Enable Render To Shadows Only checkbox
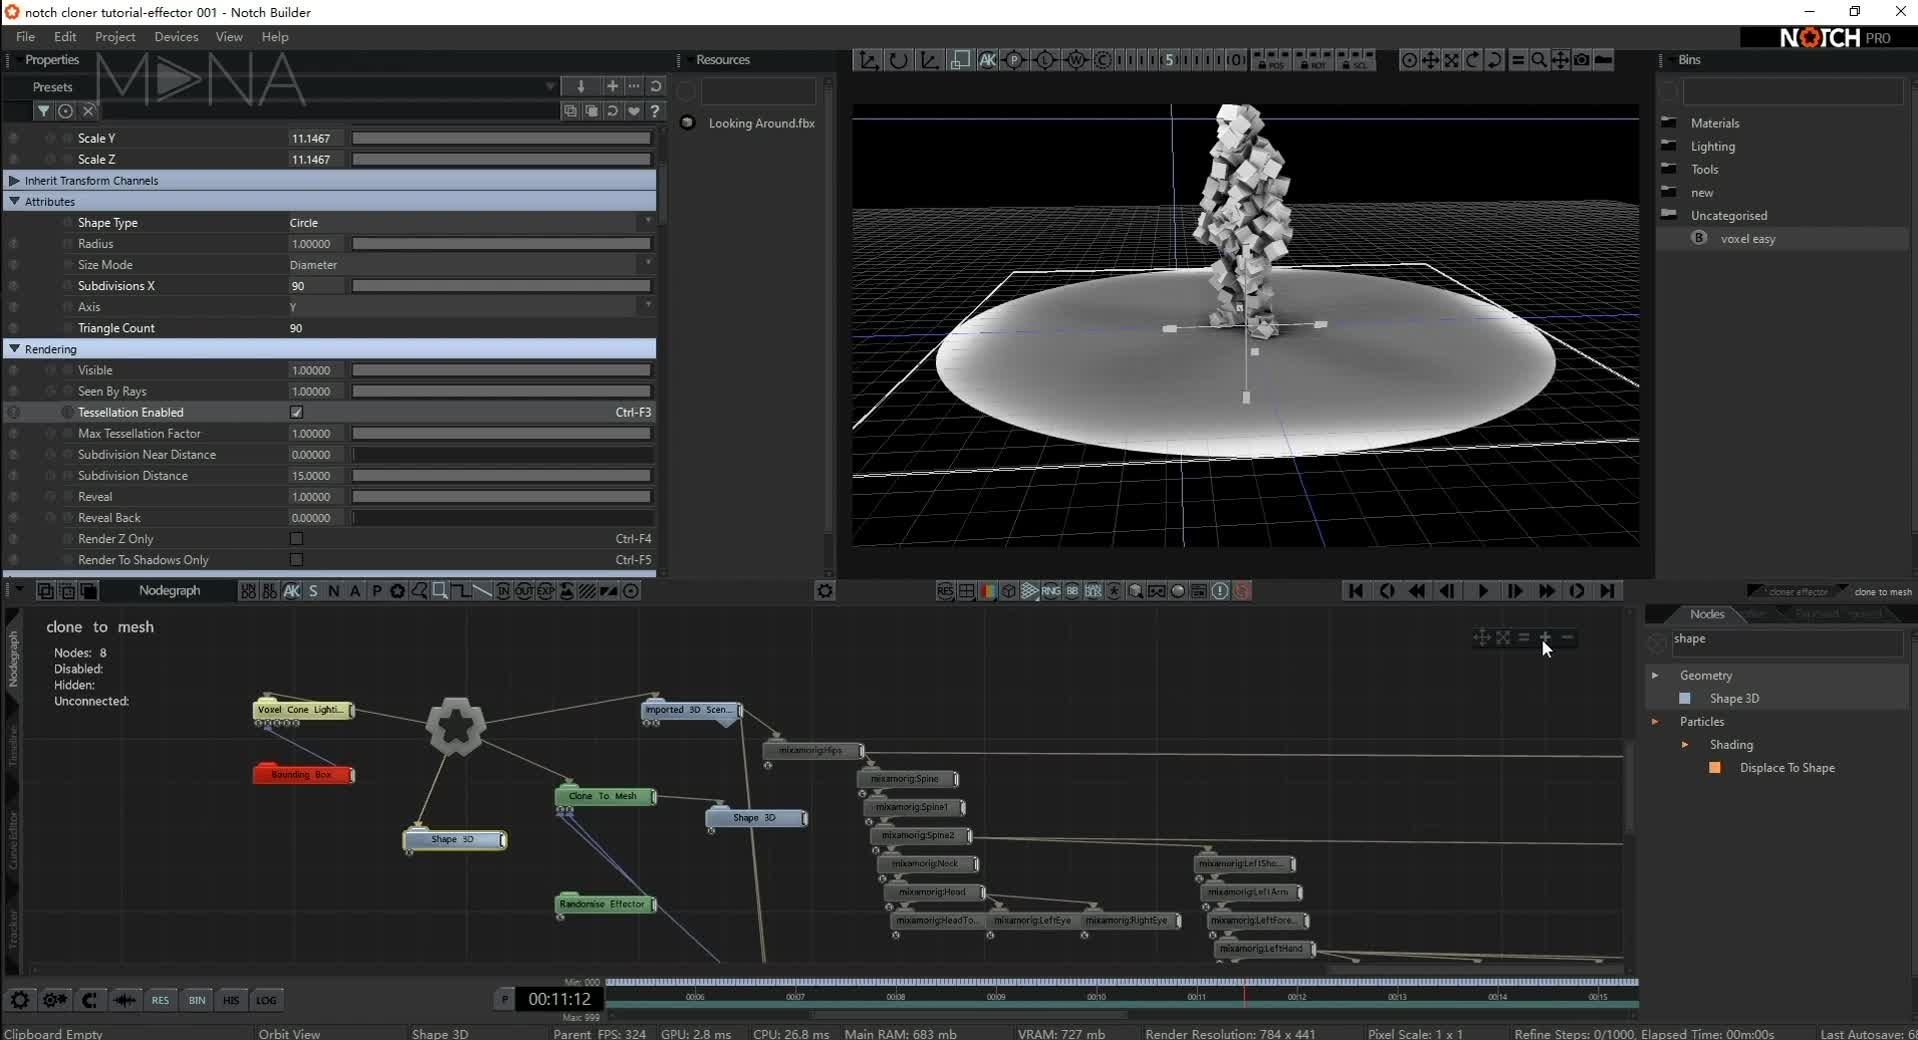 [x=296, y=560]
